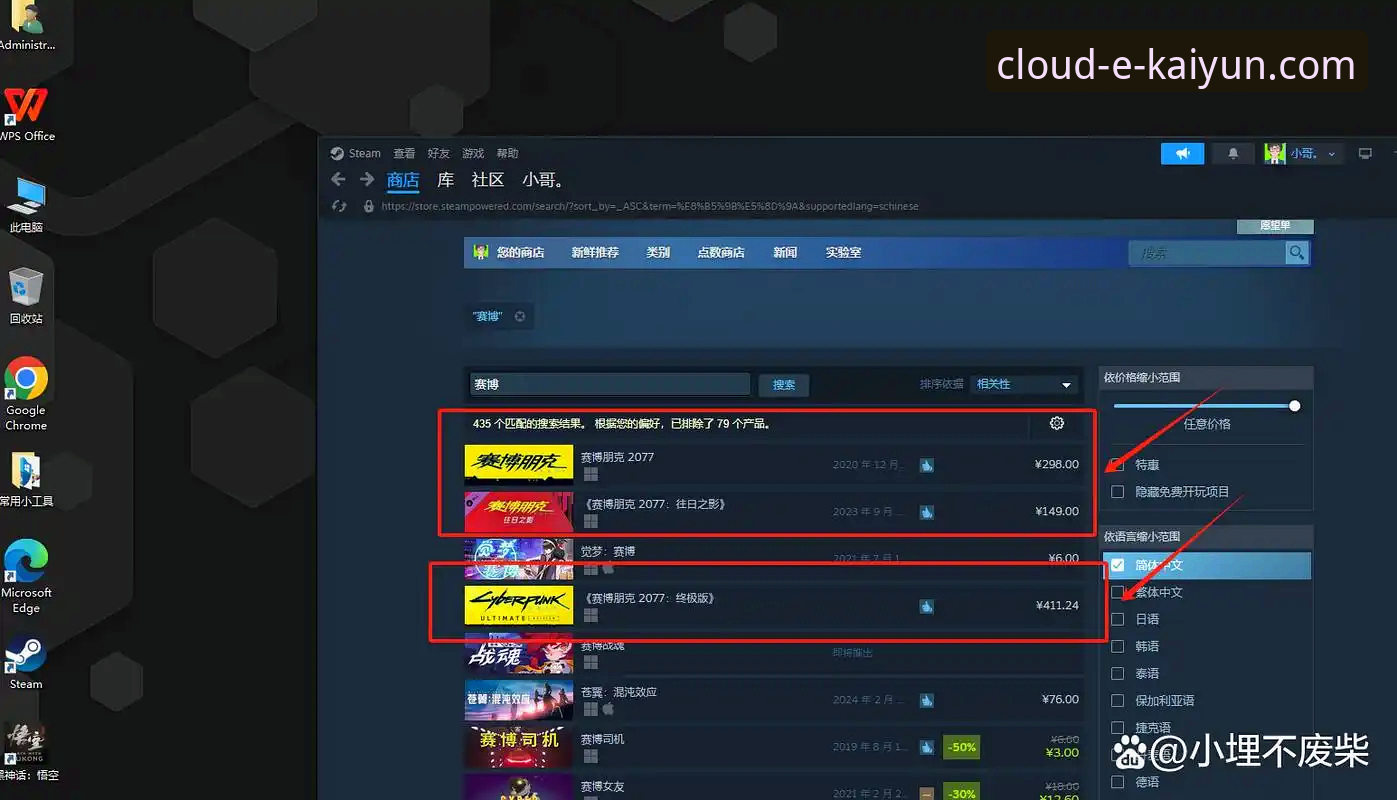Open the 类别 categories menu
The height and width of the screenshot is (800, 1397).
point(658,253)
